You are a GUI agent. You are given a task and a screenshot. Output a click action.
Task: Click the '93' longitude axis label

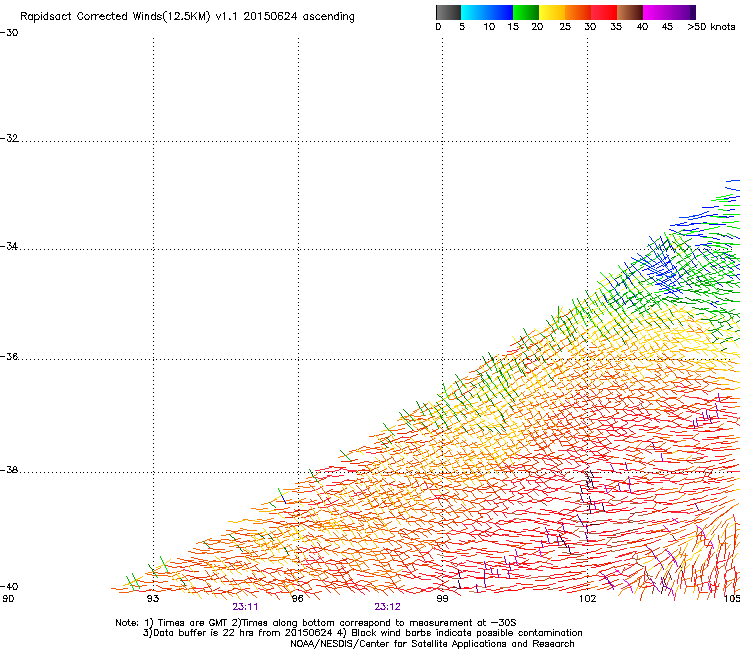[153, 599]
